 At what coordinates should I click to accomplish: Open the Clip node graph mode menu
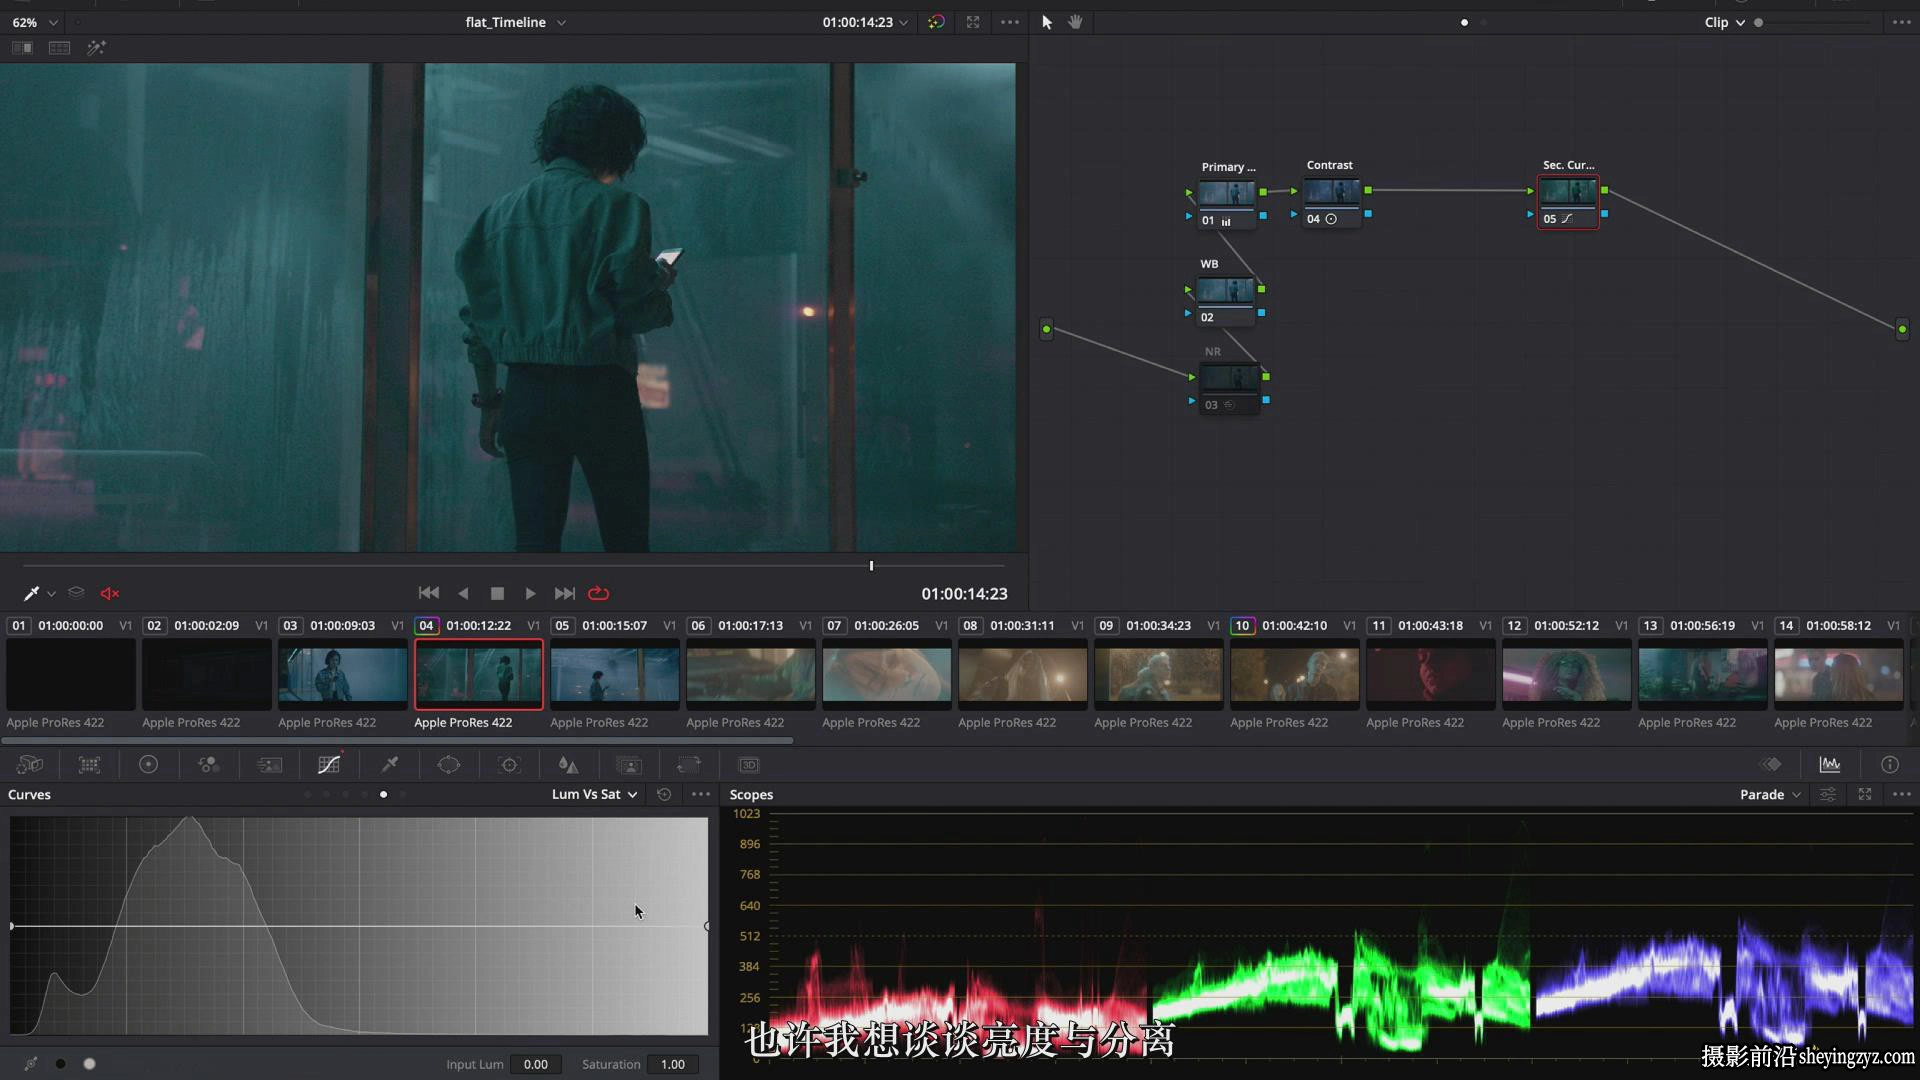pos(1725,22)
